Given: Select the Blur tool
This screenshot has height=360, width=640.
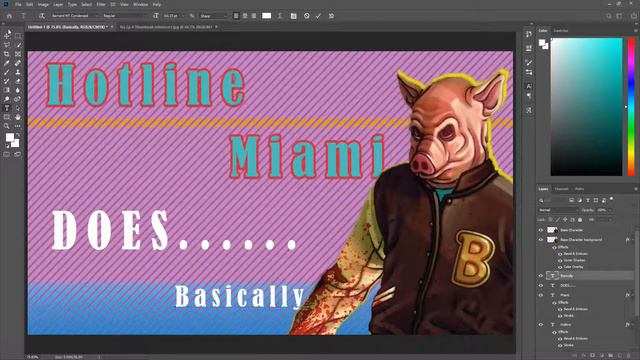Looking at the screenshot, I should click(x=18, y=90).
